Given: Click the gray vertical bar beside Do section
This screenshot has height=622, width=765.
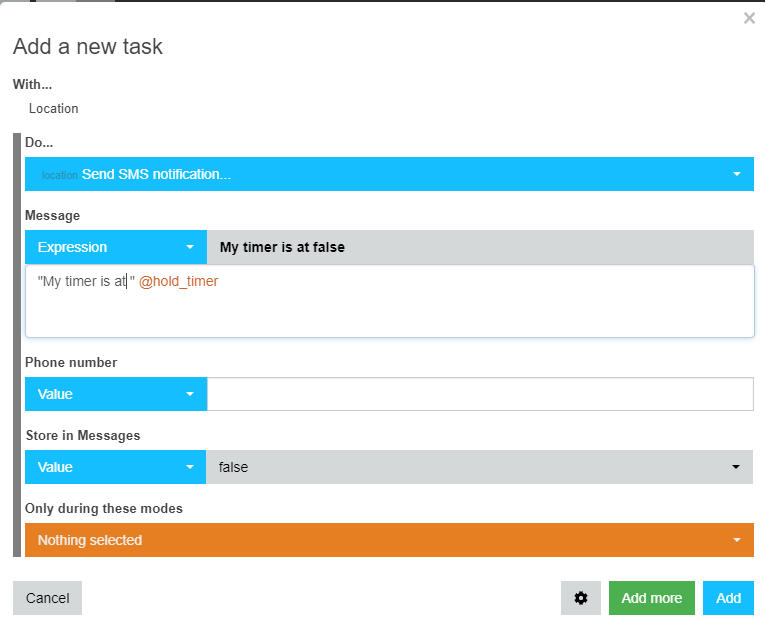Looking at the screenshot, I should click(x=17, y=345).
